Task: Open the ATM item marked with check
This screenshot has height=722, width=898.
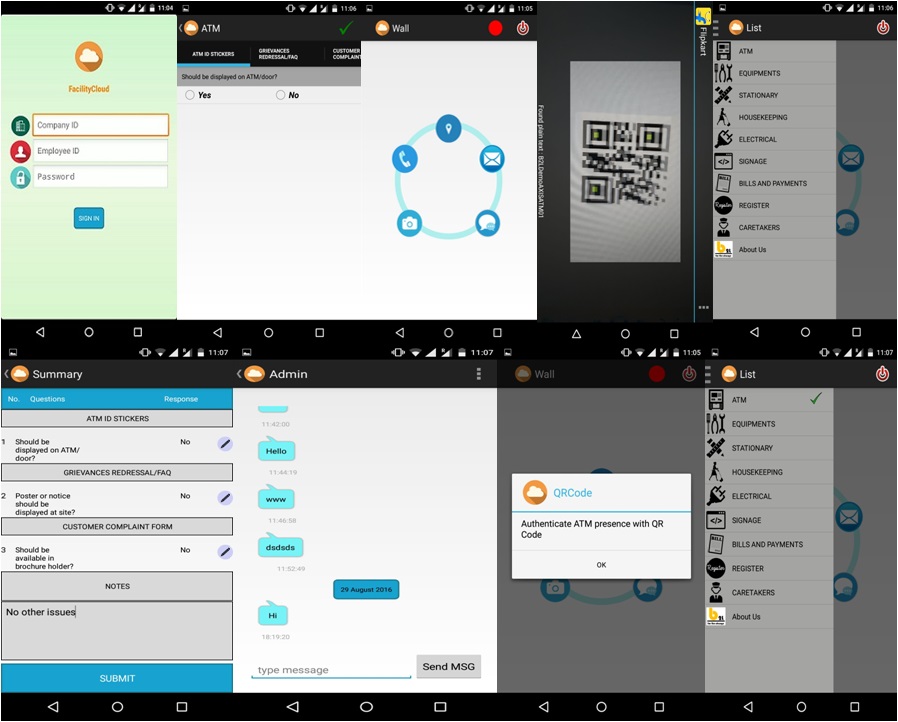Action: pos(768,400)
